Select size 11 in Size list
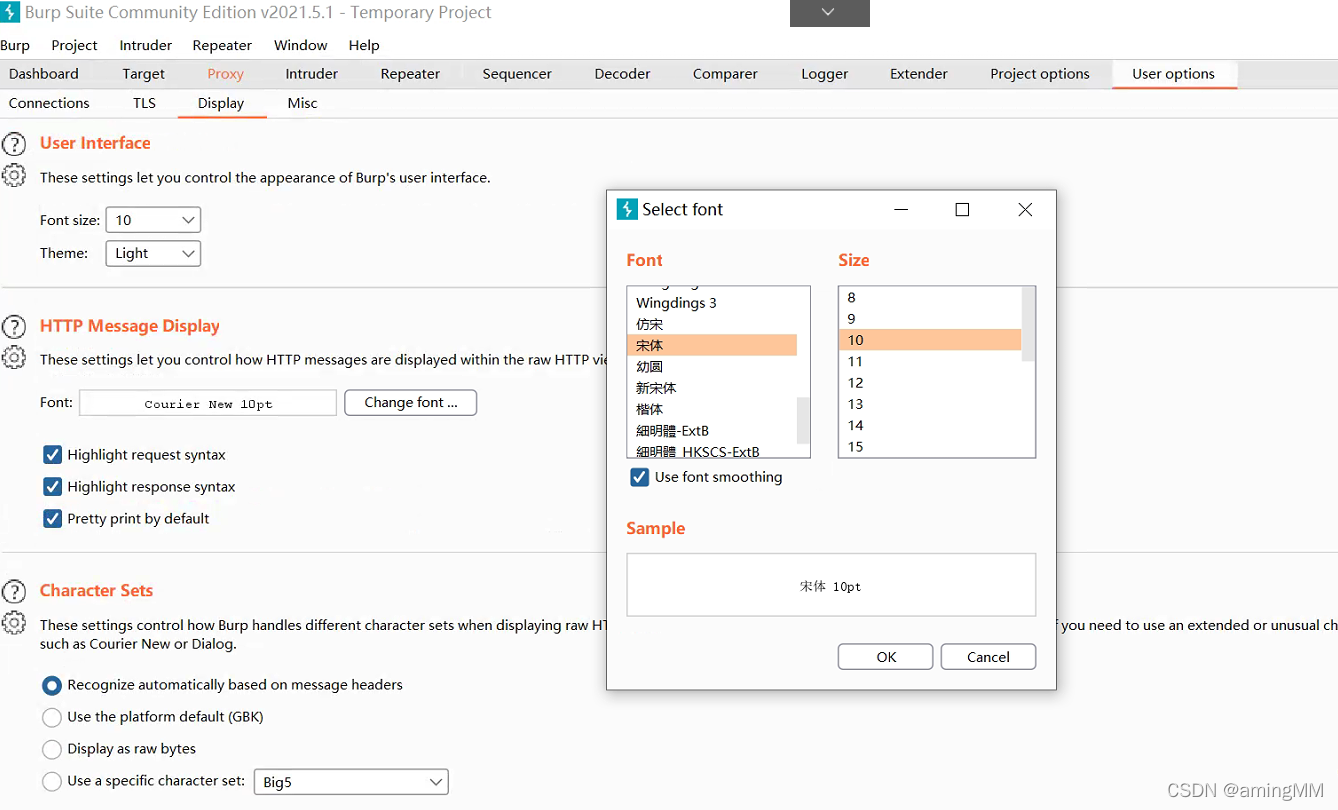The image size is (1338, 810). click(x=930, y=361)
